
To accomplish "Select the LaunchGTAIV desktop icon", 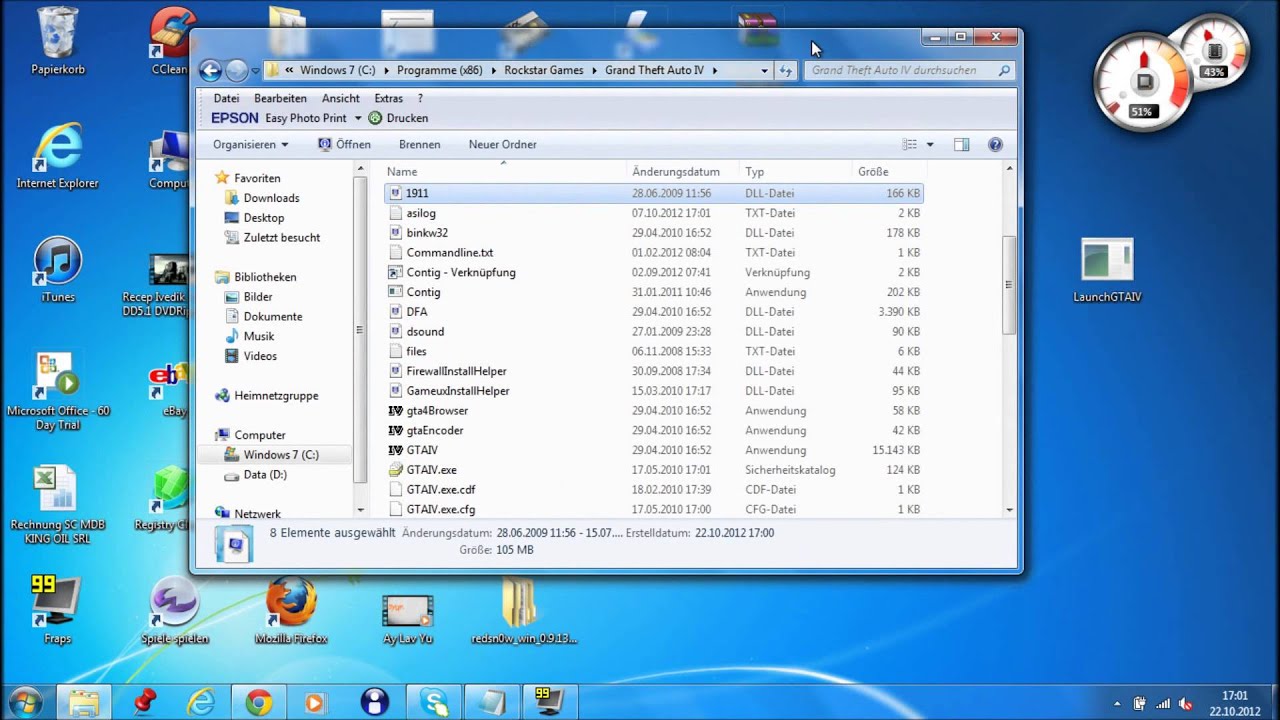I will point(1107,270).
